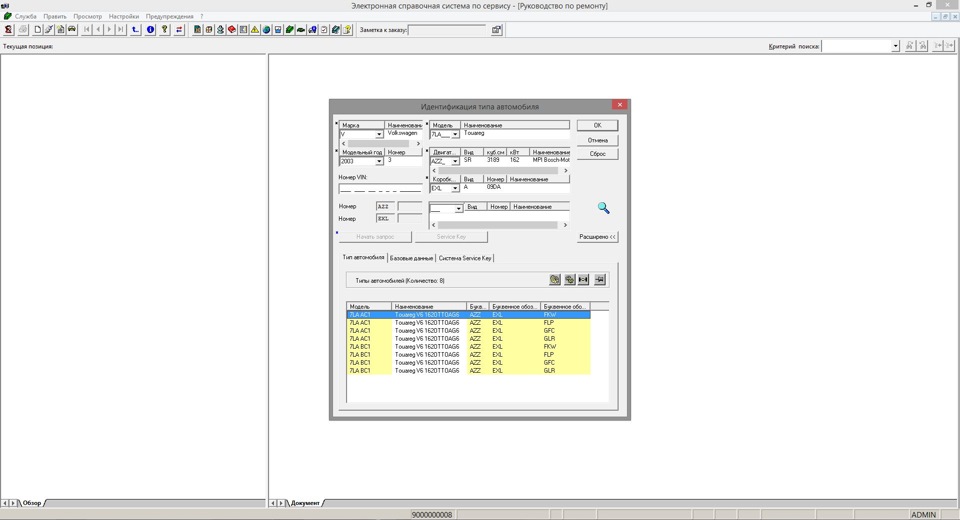Click the Марка table horizontal scrollbar

[x=380, y=143]
